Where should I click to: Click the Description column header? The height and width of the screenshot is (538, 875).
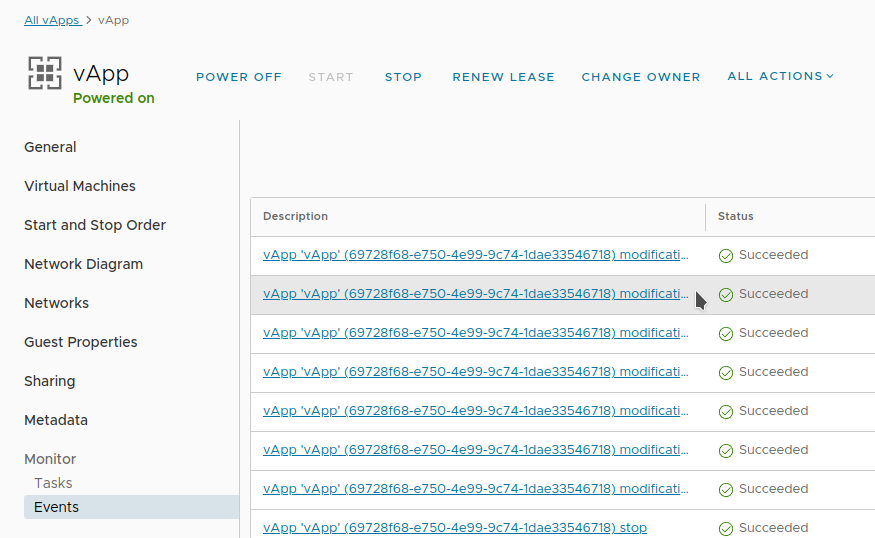[295, 216]
